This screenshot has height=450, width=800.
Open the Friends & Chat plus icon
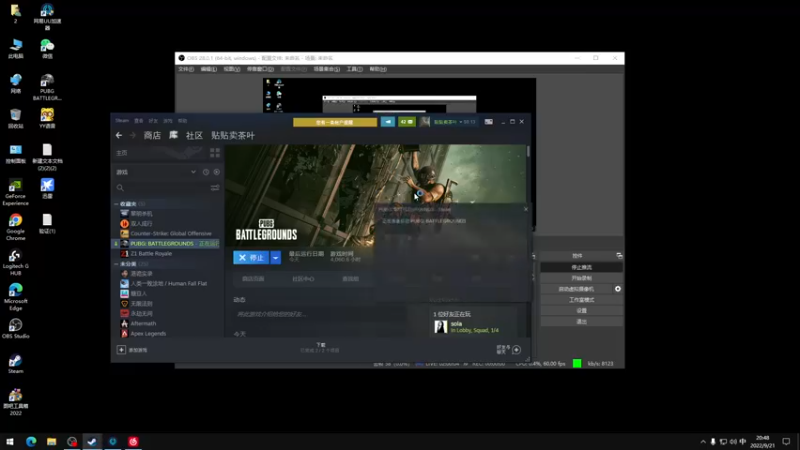[516, 350]
